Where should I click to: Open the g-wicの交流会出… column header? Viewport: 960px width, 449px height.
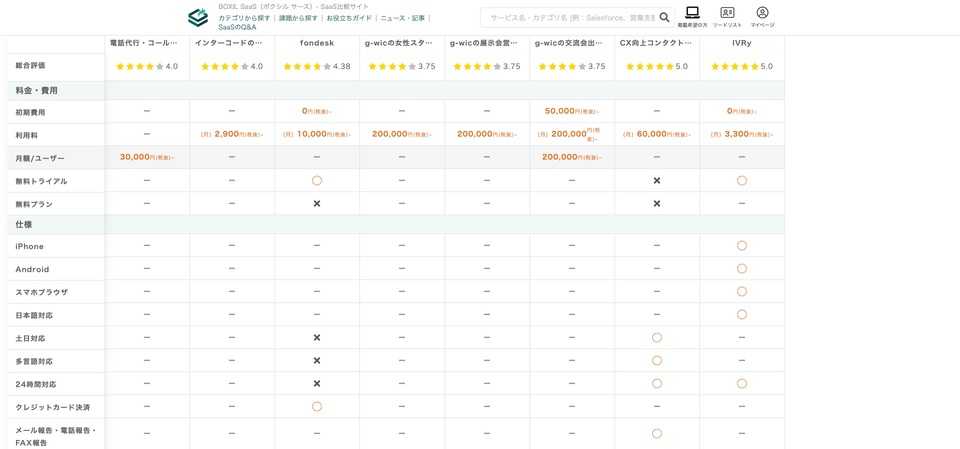click(x=569, y=43)
